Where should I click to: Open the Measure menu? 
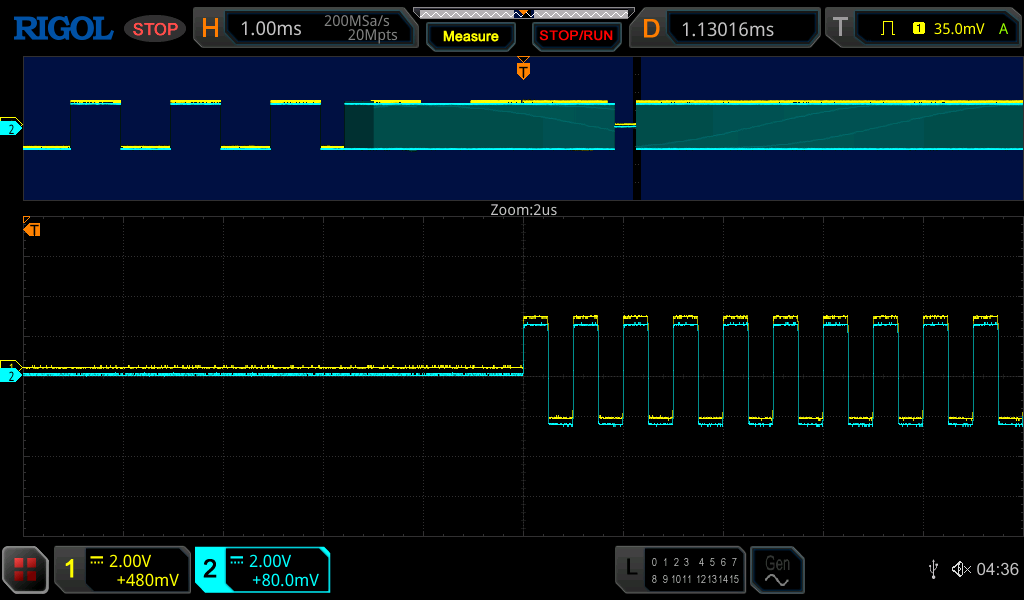[470, 36]
